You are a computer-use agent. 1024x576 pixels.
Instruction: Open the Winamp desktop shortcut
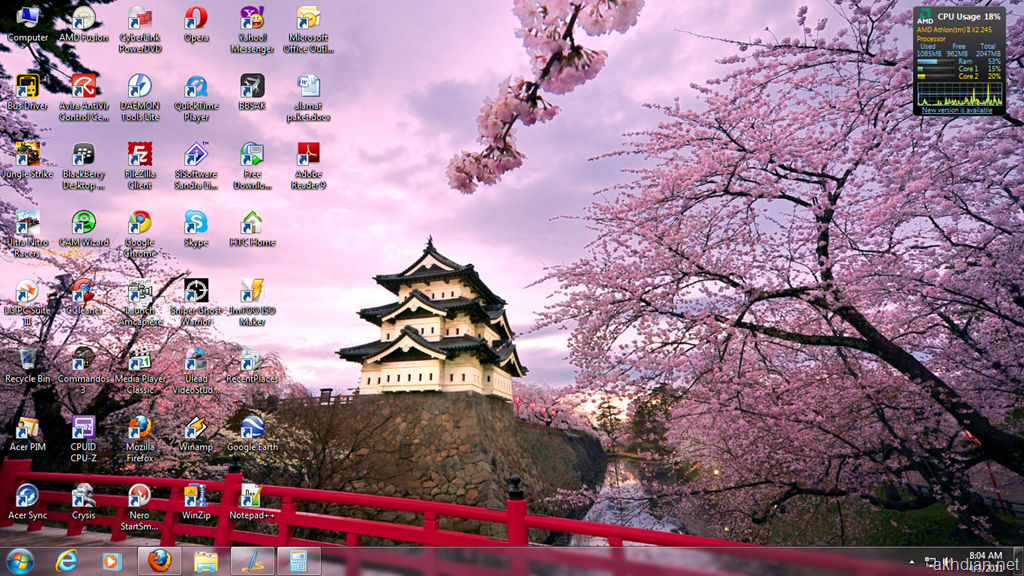click(196, 428)
